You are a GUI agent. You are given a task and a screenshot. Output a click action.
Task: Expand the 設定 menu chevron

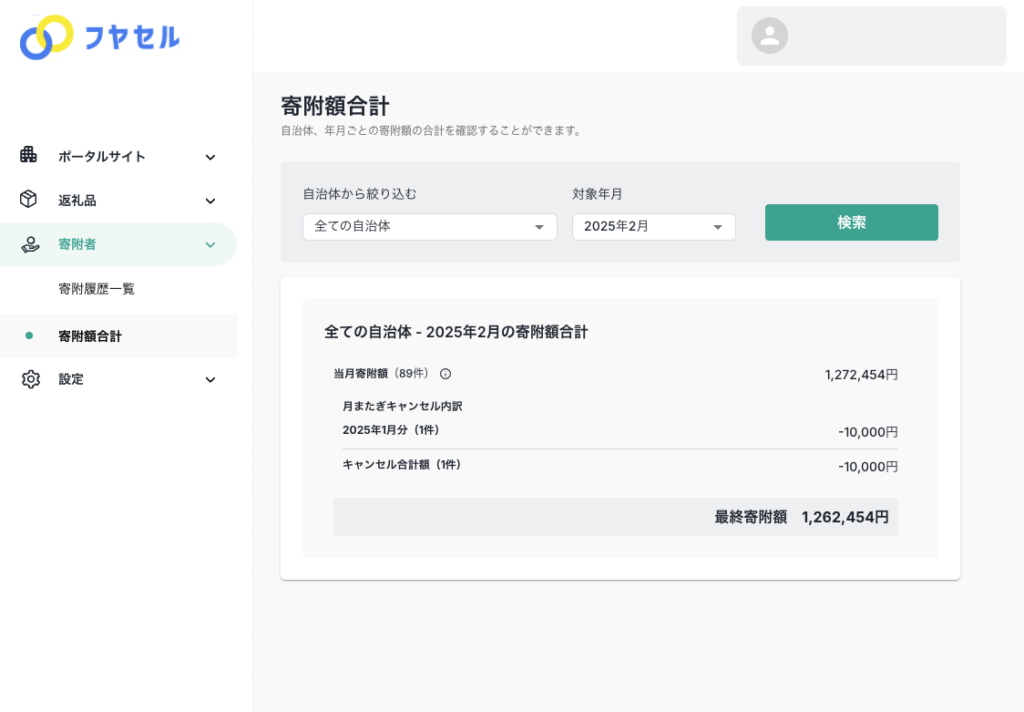click(x=210, y=380)
